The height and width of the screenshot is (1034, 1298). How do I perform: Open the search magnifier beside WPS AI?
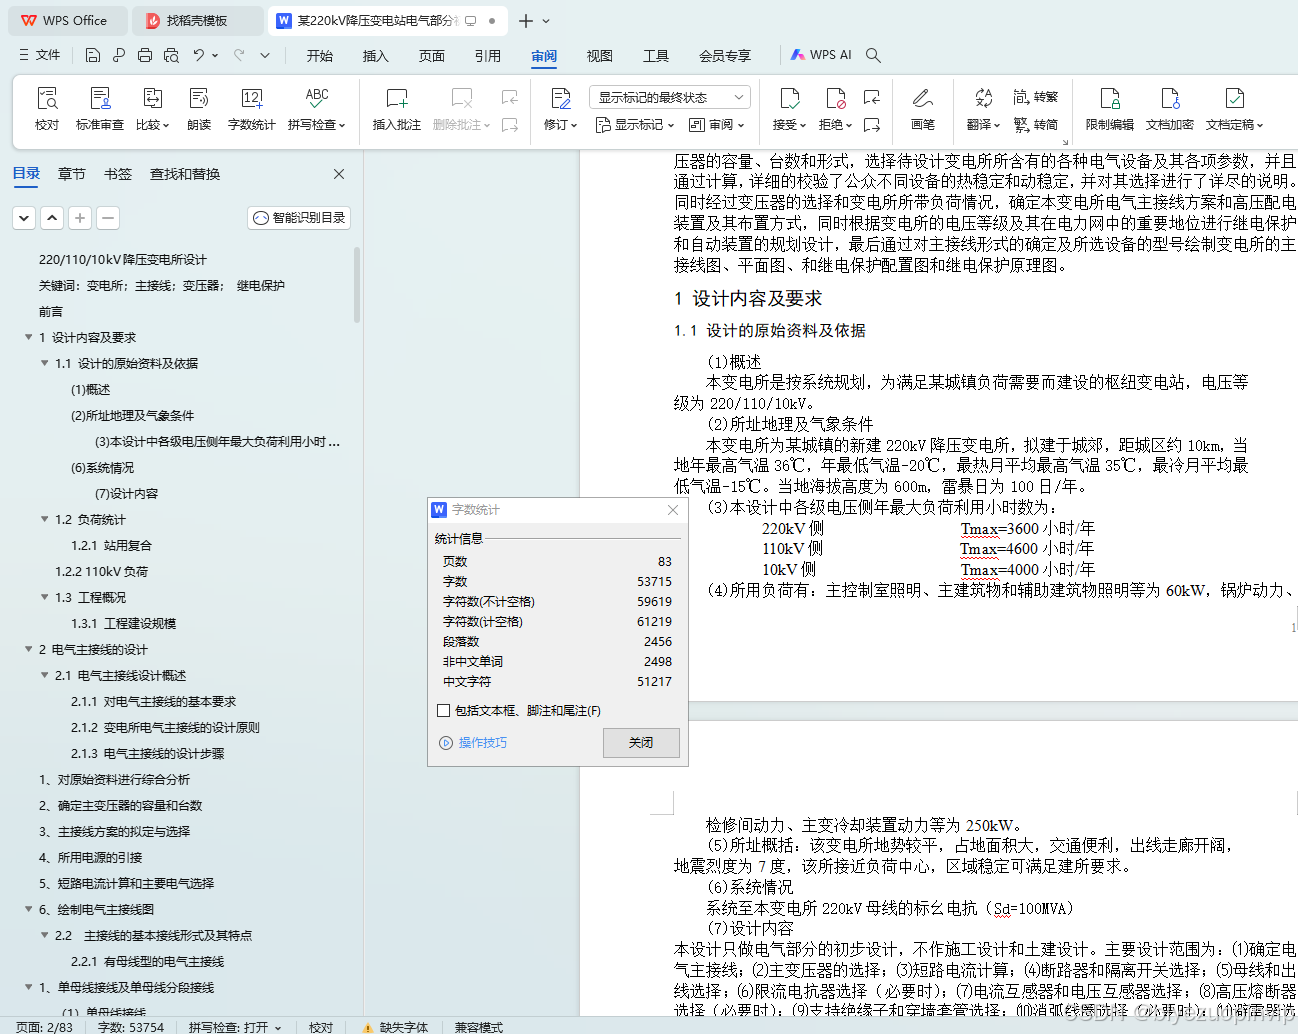(873, 55)
